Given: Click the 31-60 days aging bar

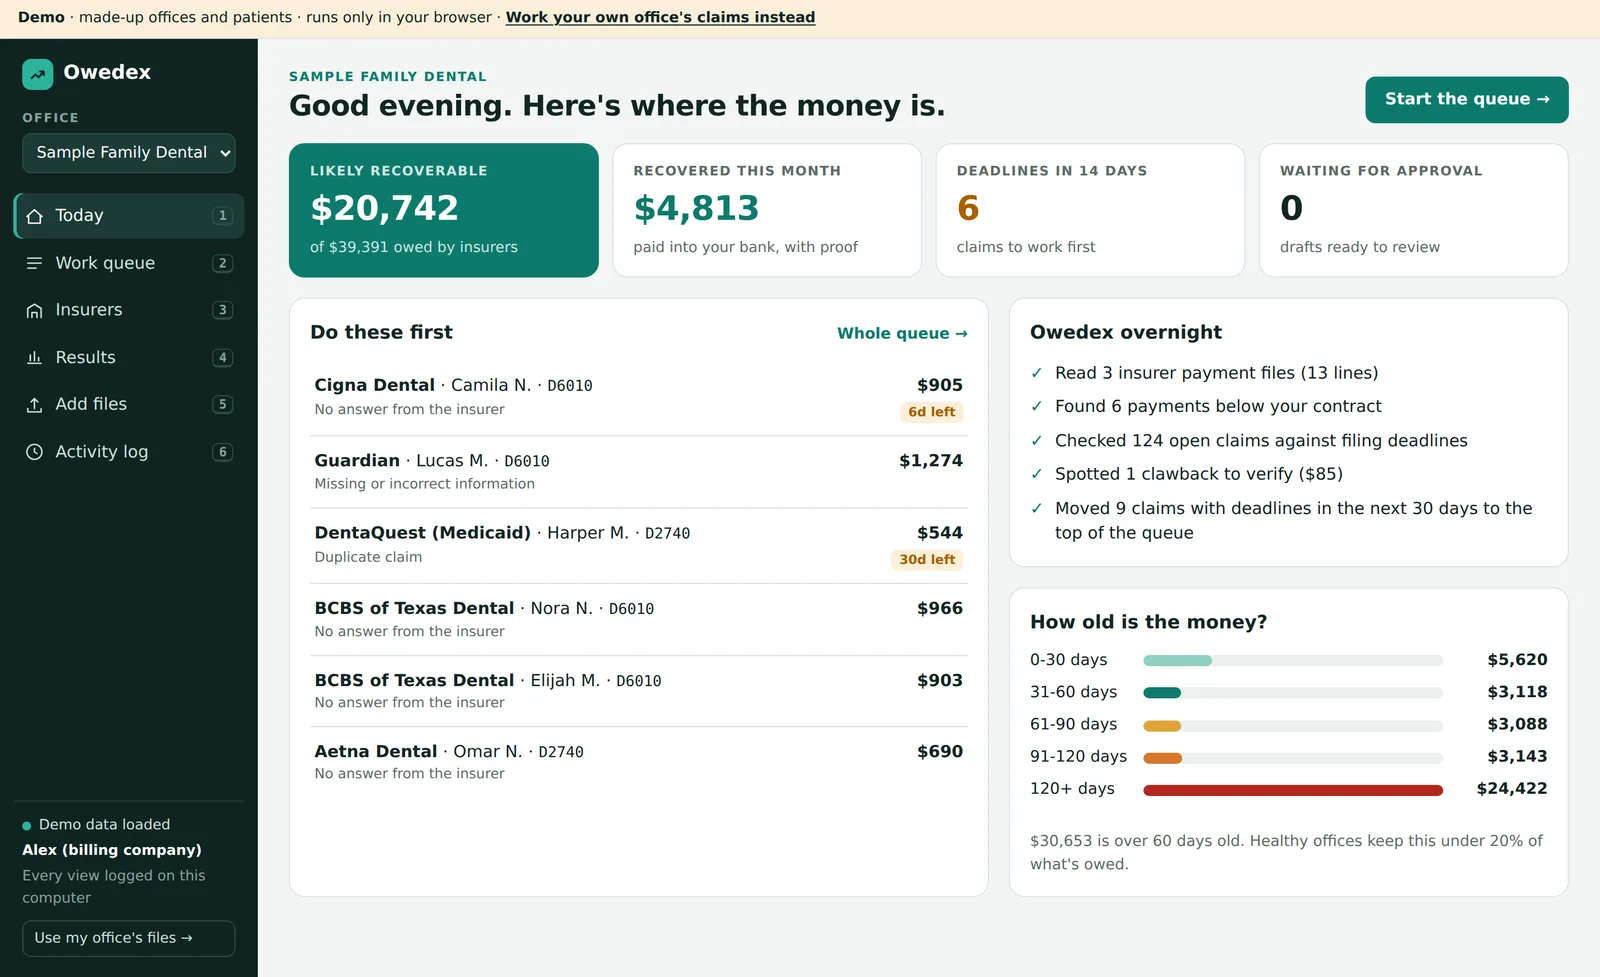Looking at the screenshot, I should [x=1293, y=693].
